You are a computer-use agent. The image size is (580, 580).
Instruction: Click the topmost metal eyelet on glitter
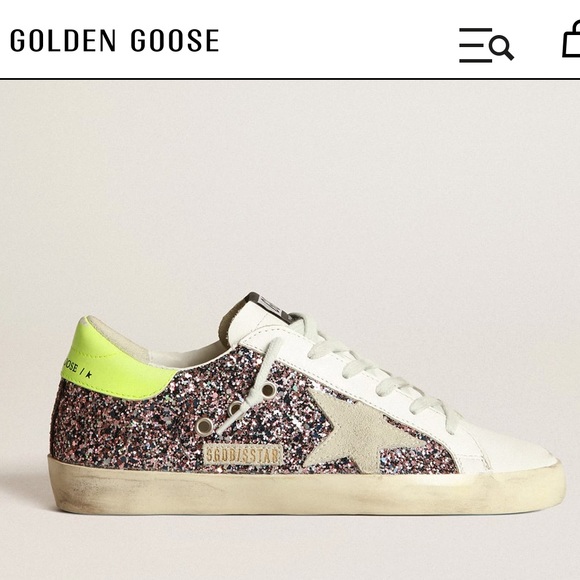(269, 390)
